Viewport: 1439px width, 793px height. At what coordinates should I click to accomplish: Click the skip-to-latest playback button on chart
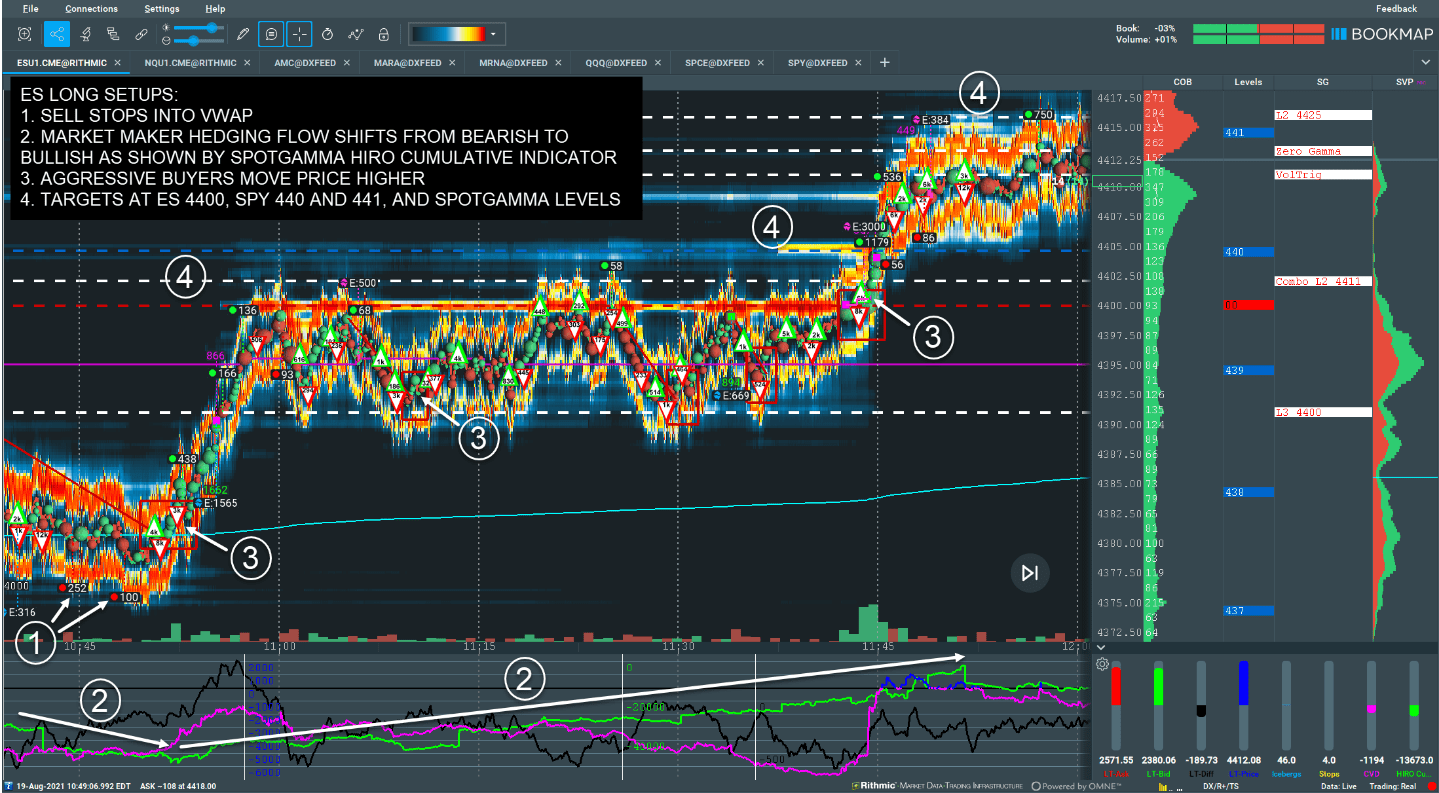(1030, 573)
